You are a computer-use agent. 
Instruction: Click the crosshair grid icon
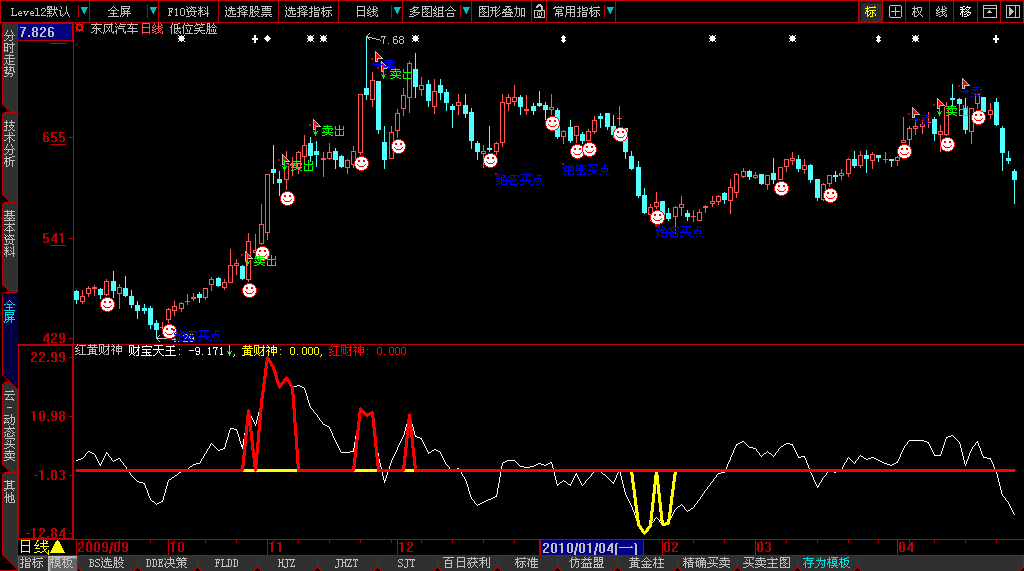[x=895, y=12]
